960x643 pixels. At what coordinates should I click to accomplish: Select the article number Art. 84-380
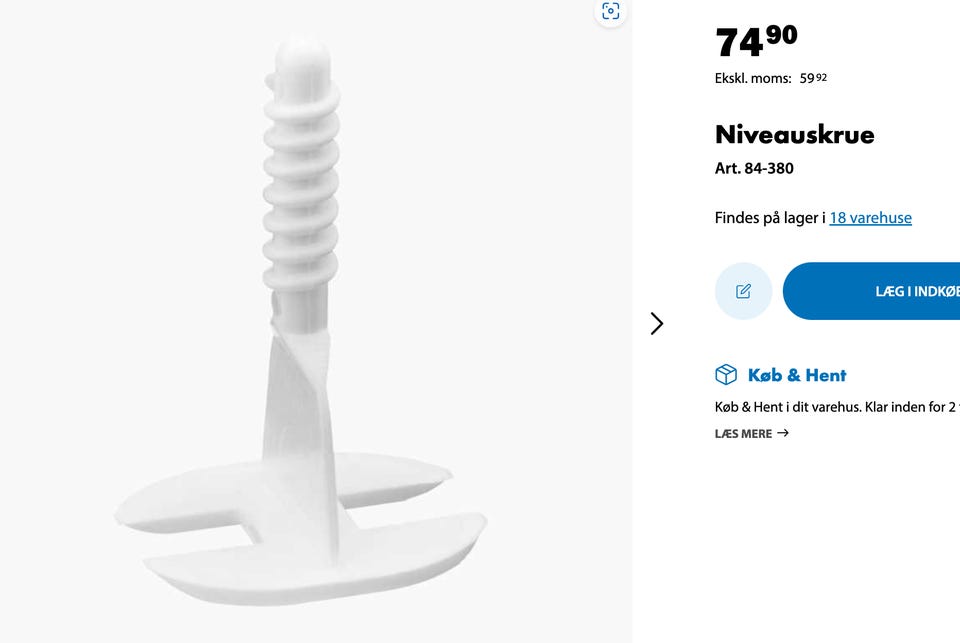coord(754,168)
